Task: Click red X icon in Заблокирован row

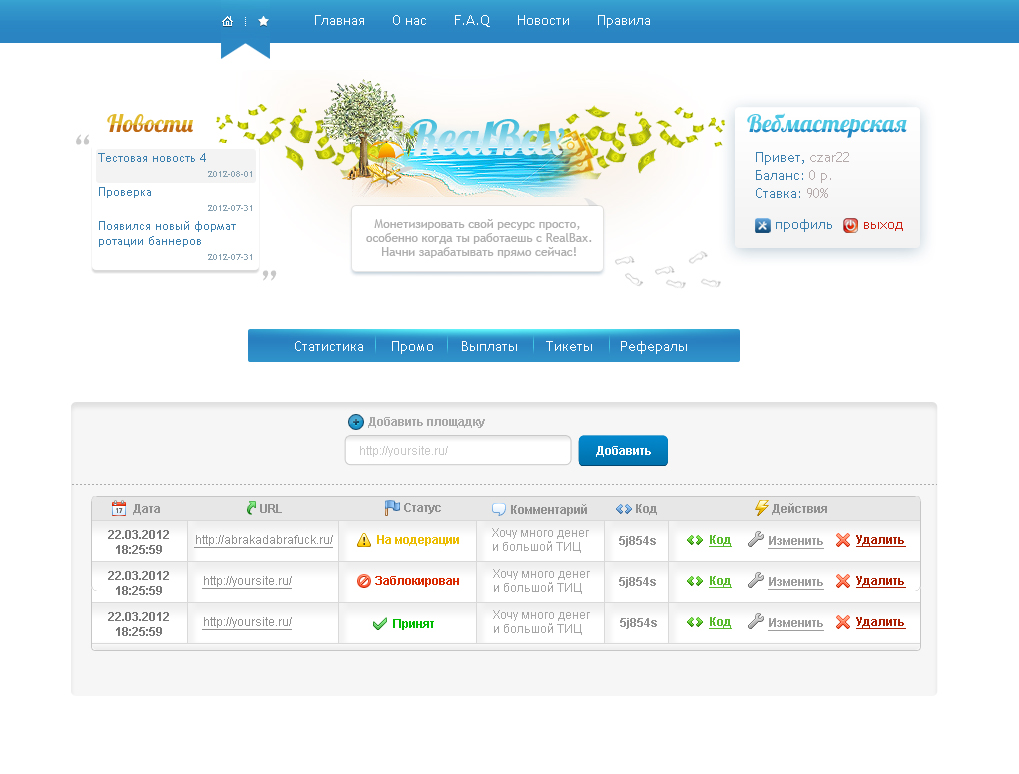Action: (x=843, y=581)
